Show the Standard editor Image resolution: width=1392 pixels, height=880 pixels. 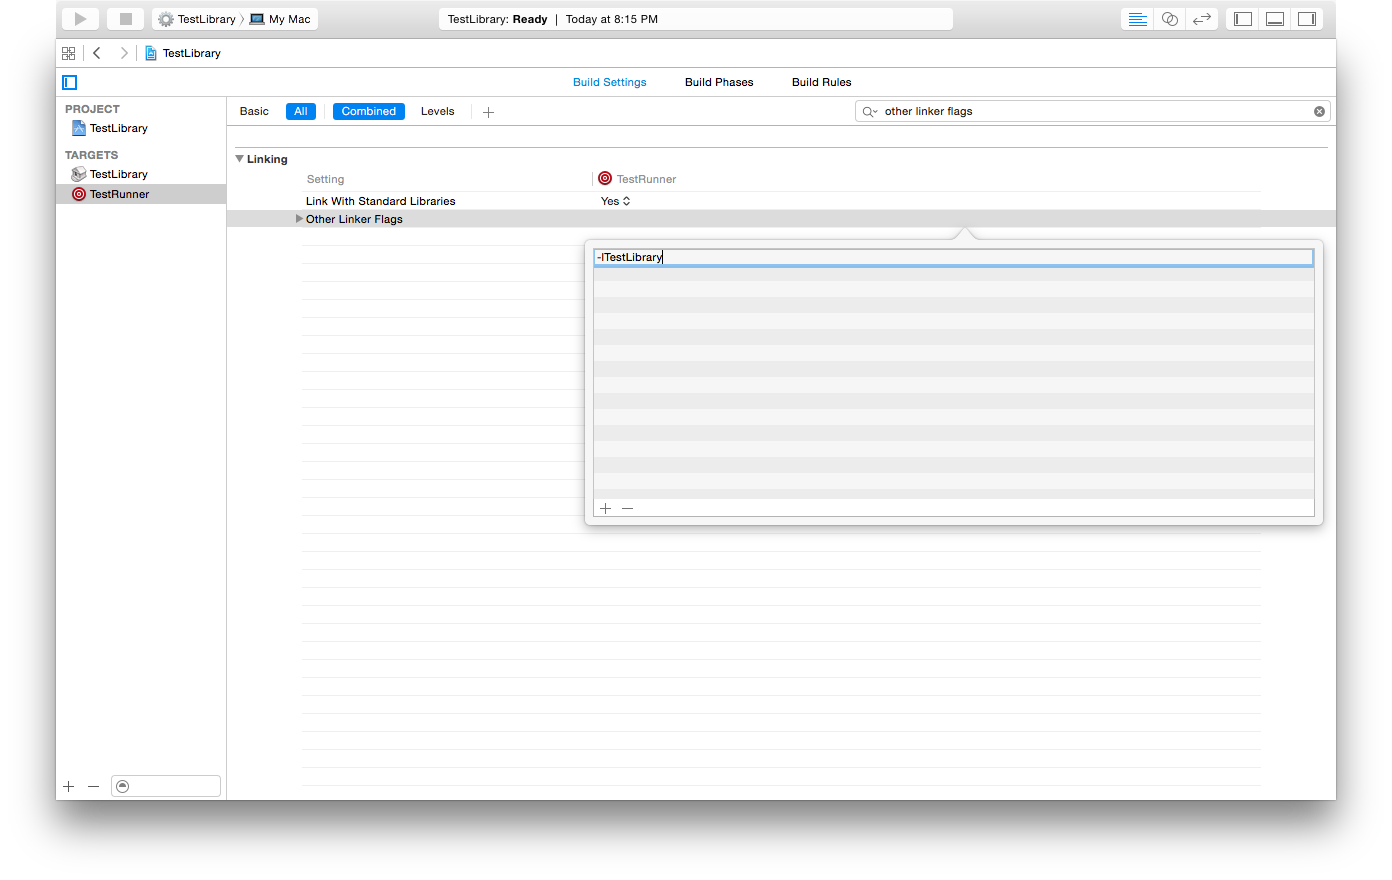pyautogui.click(x=1137, y=19)
